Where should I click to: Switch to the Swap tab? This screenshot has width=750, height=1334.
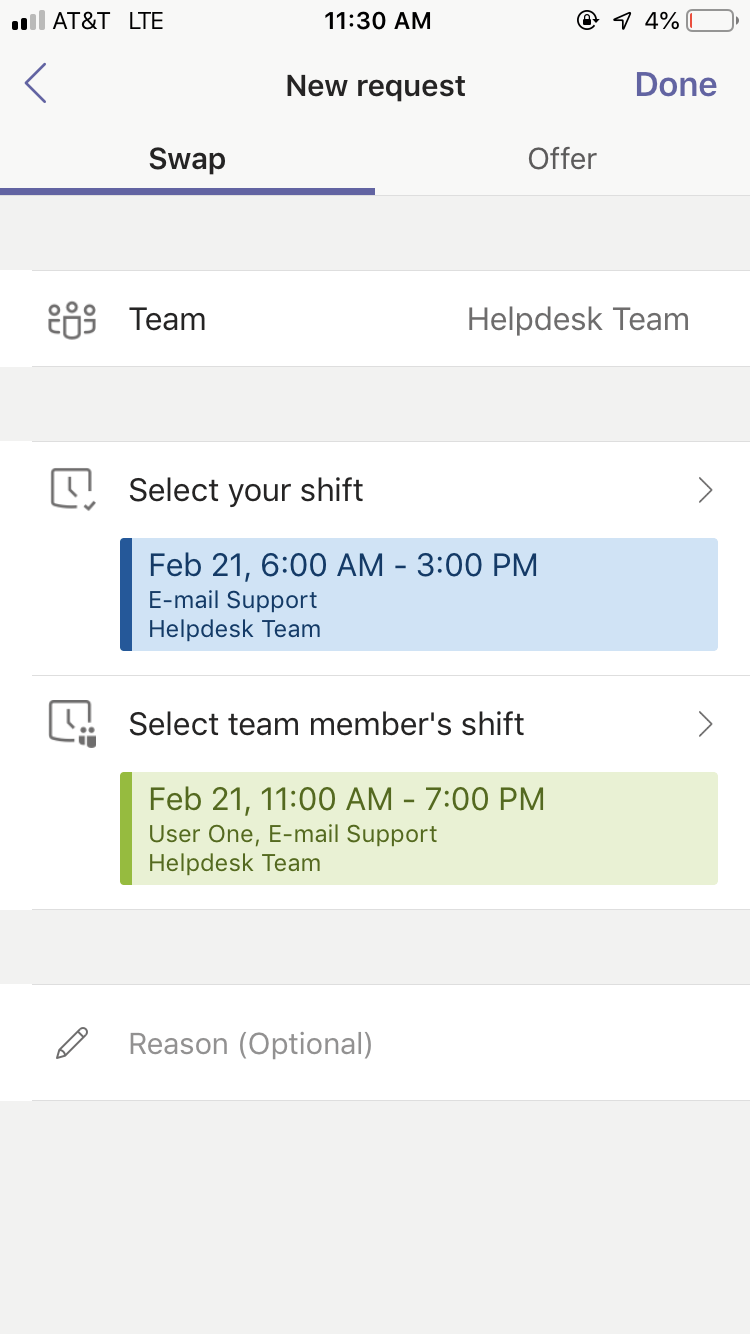point(187,160)
